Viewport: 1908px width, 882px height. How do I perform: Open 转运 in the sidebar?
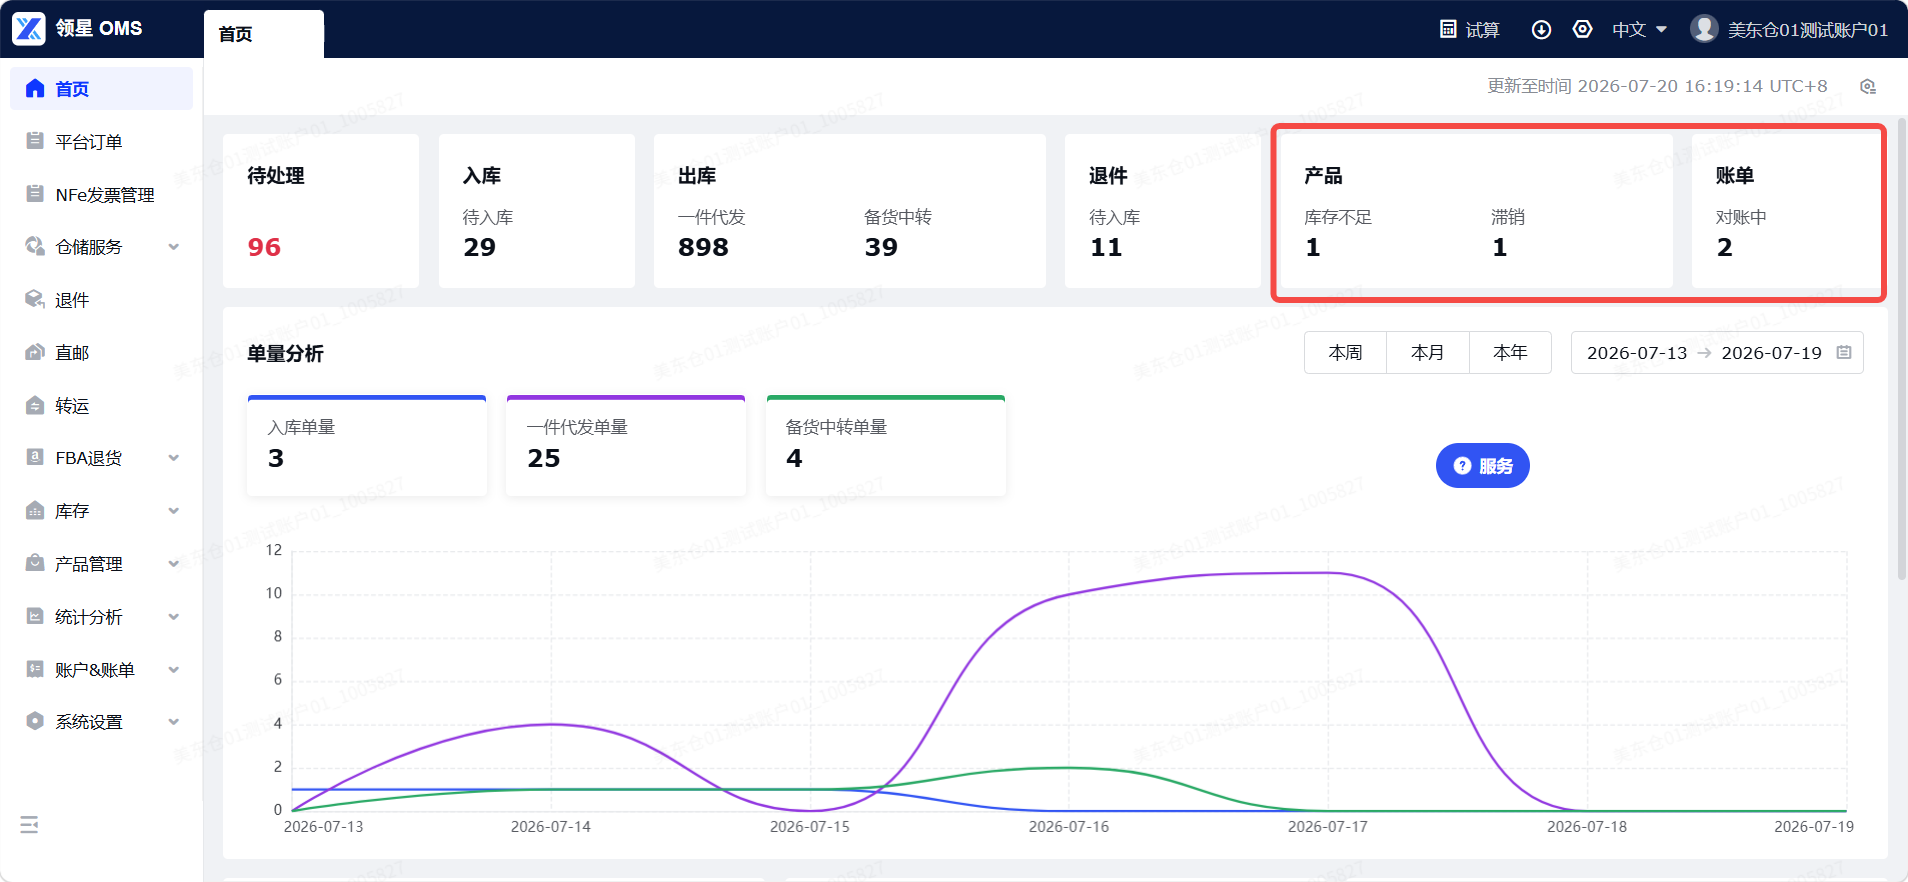pos(101,406)
